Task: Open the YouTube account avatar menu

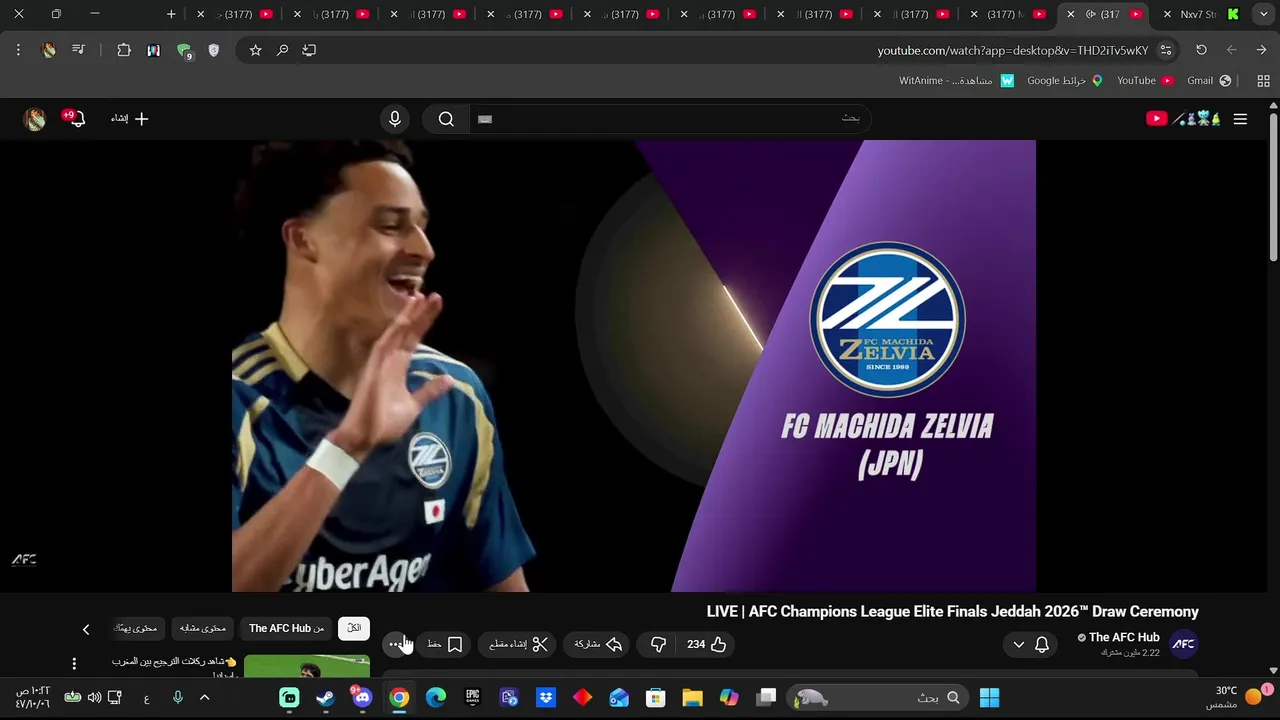Action: (x=35, y=119)
